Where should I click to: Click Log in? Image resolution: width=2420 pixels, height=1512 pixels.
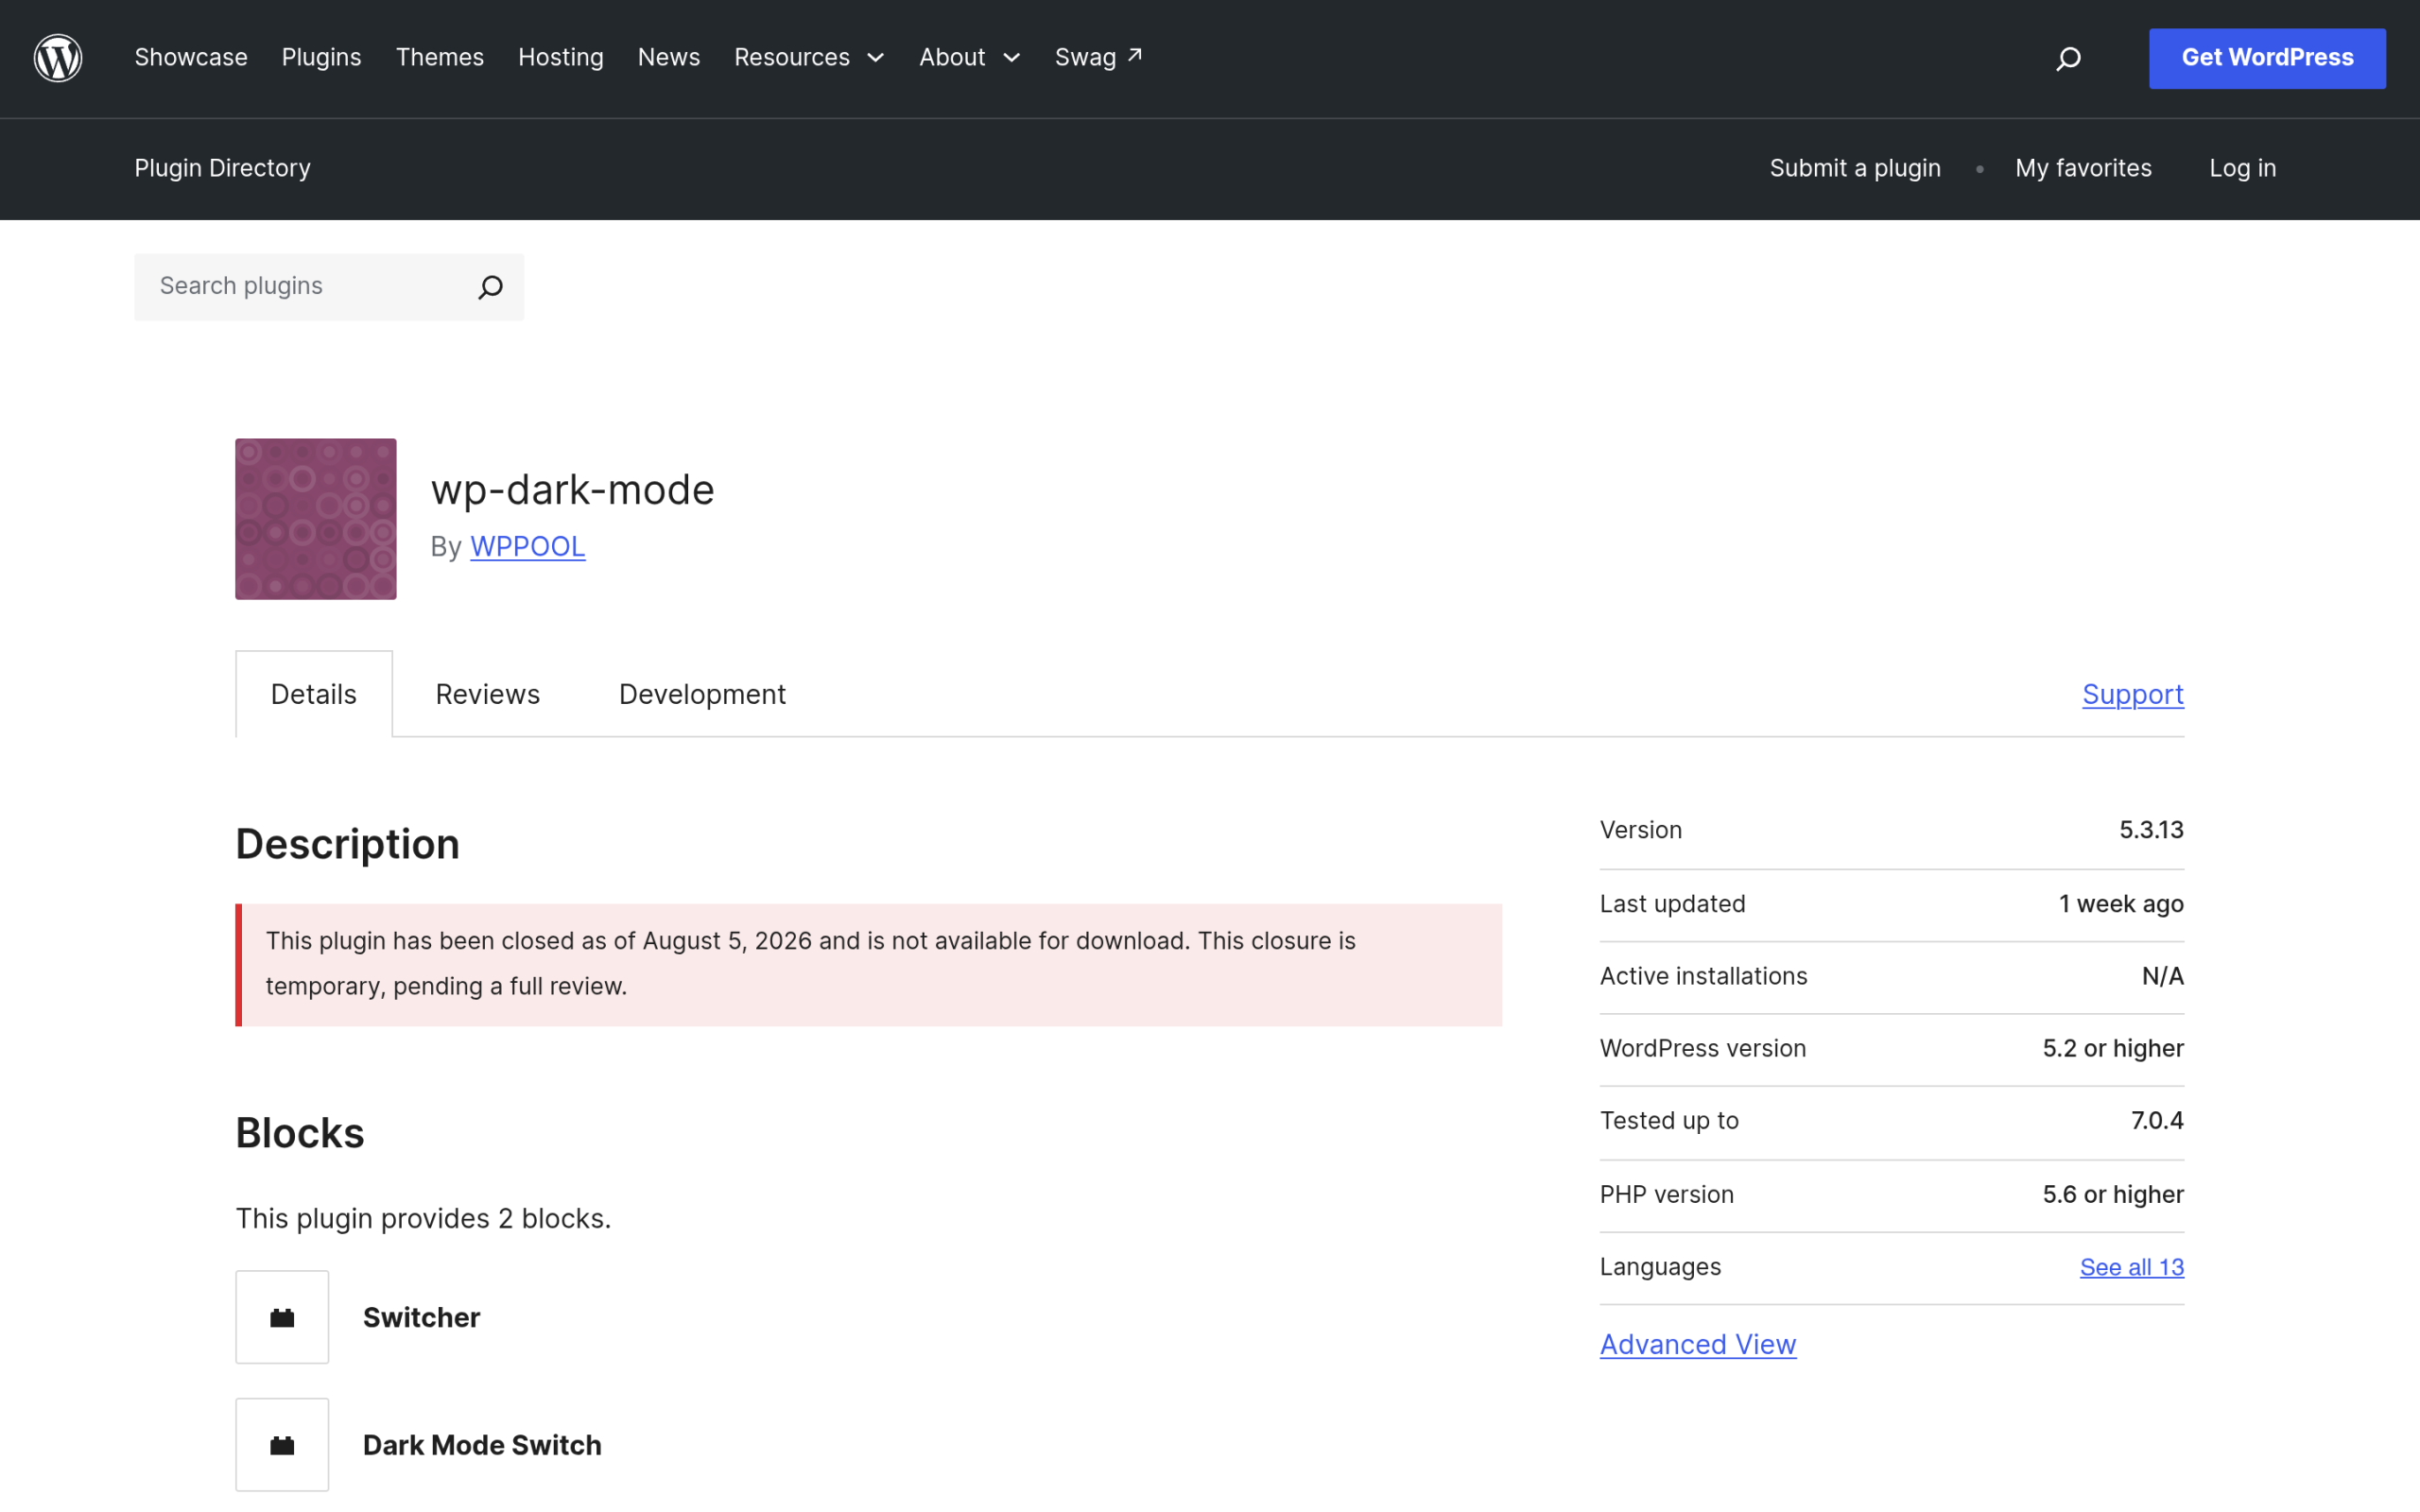pyautogui.click(x=2242, y=168)
